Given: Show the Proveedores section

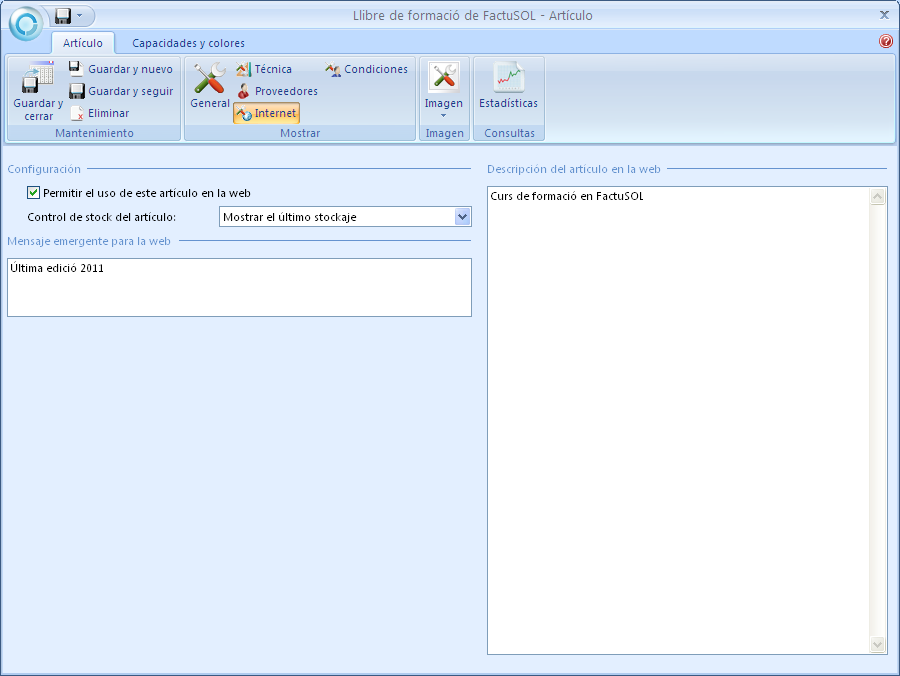Looking at the screenshot, I should point(277,91).
